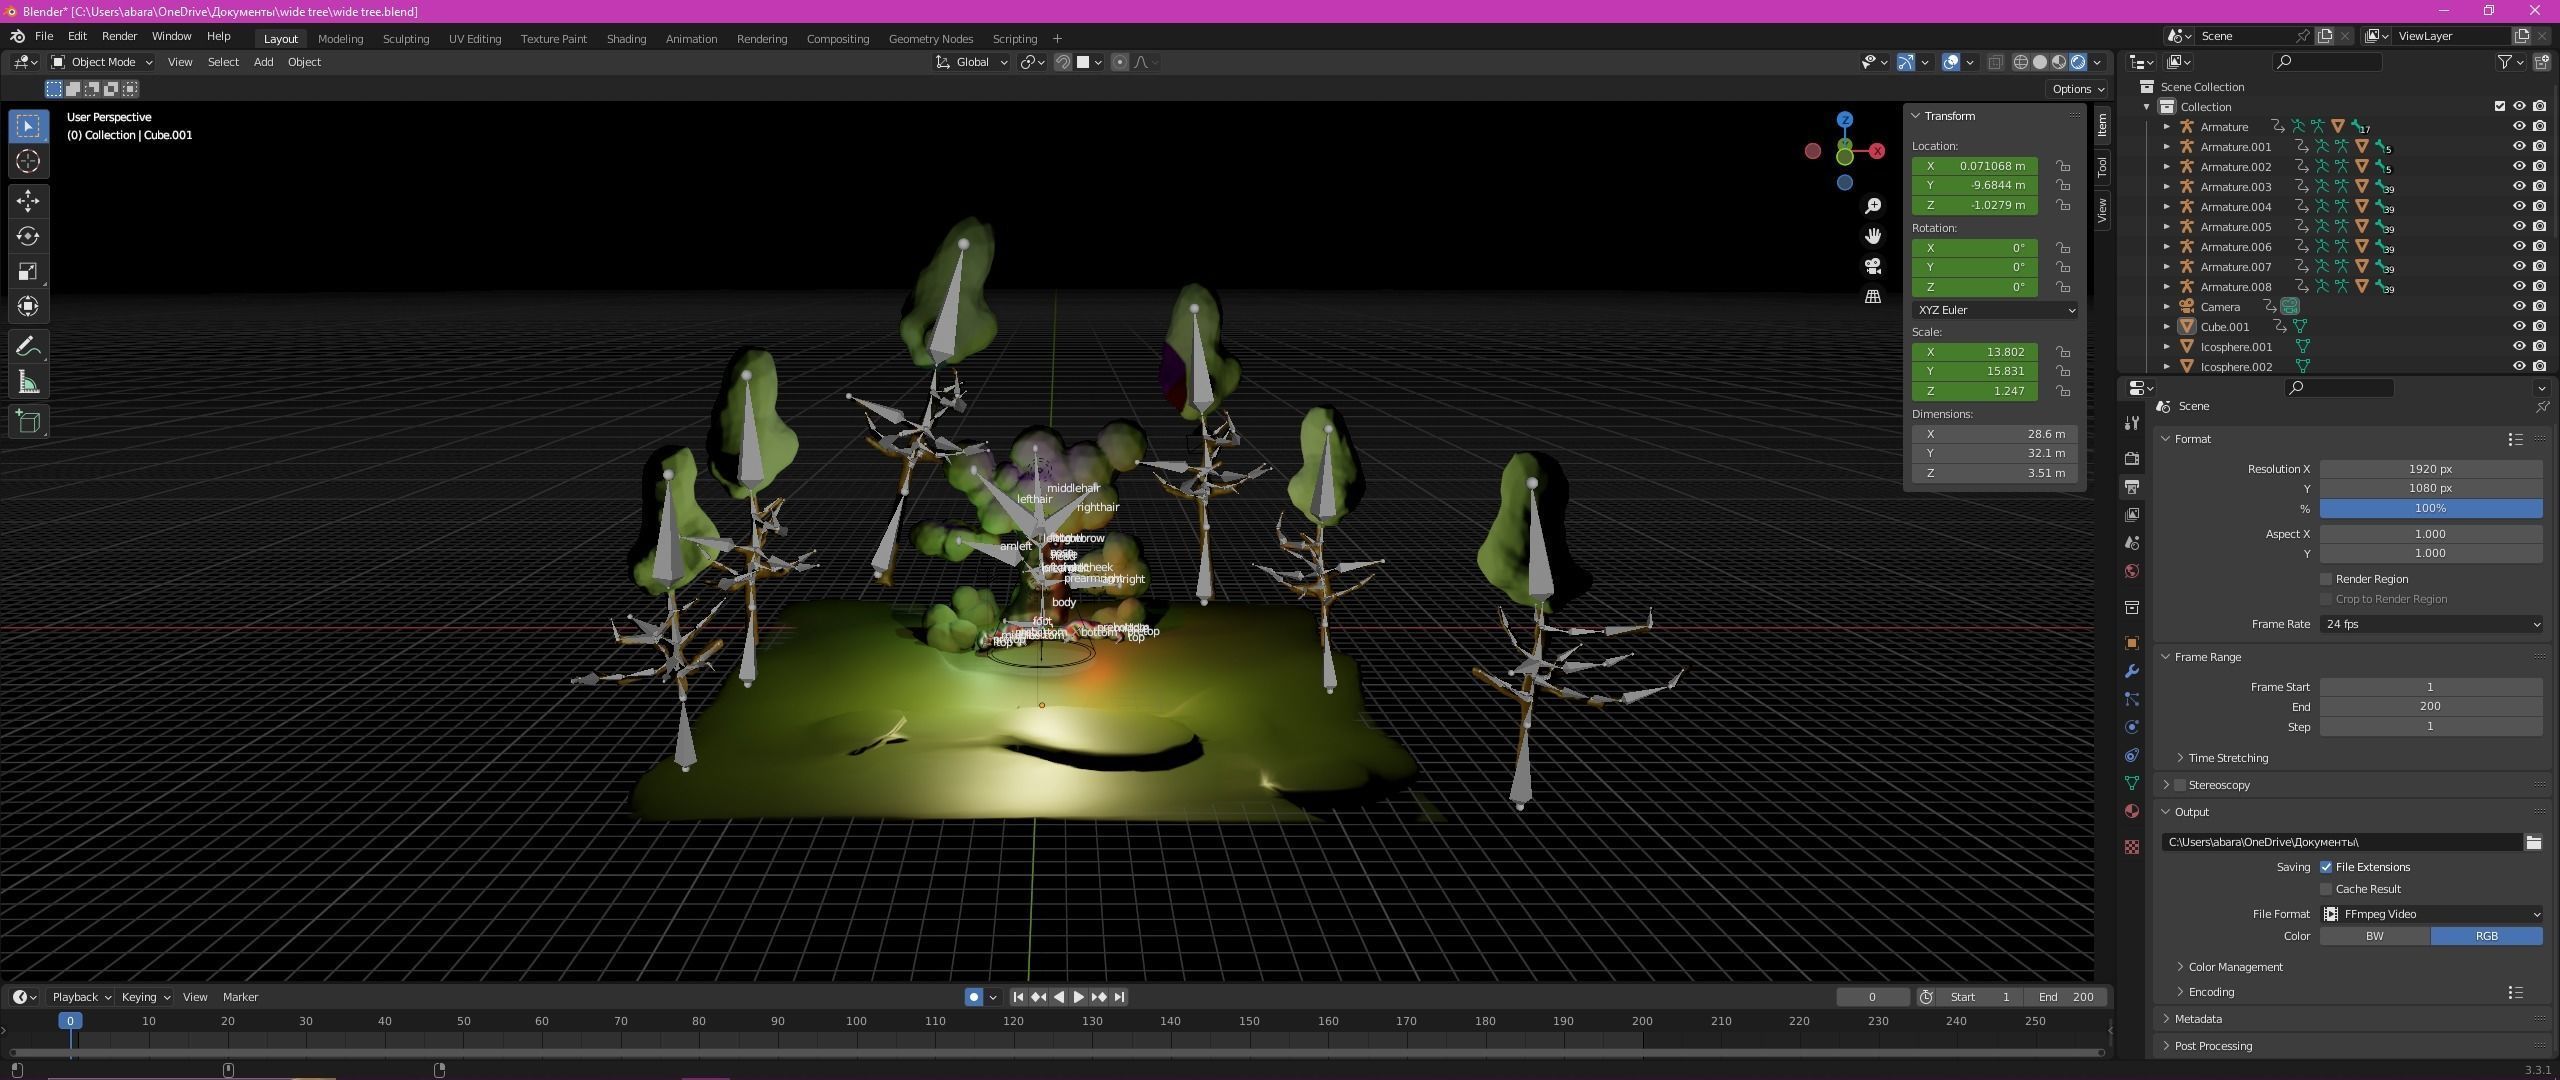This screenshot has height=1080, width=2560.
Task: Adjust resolution percentage 100% slider
Action: [x=2431, y=509]
